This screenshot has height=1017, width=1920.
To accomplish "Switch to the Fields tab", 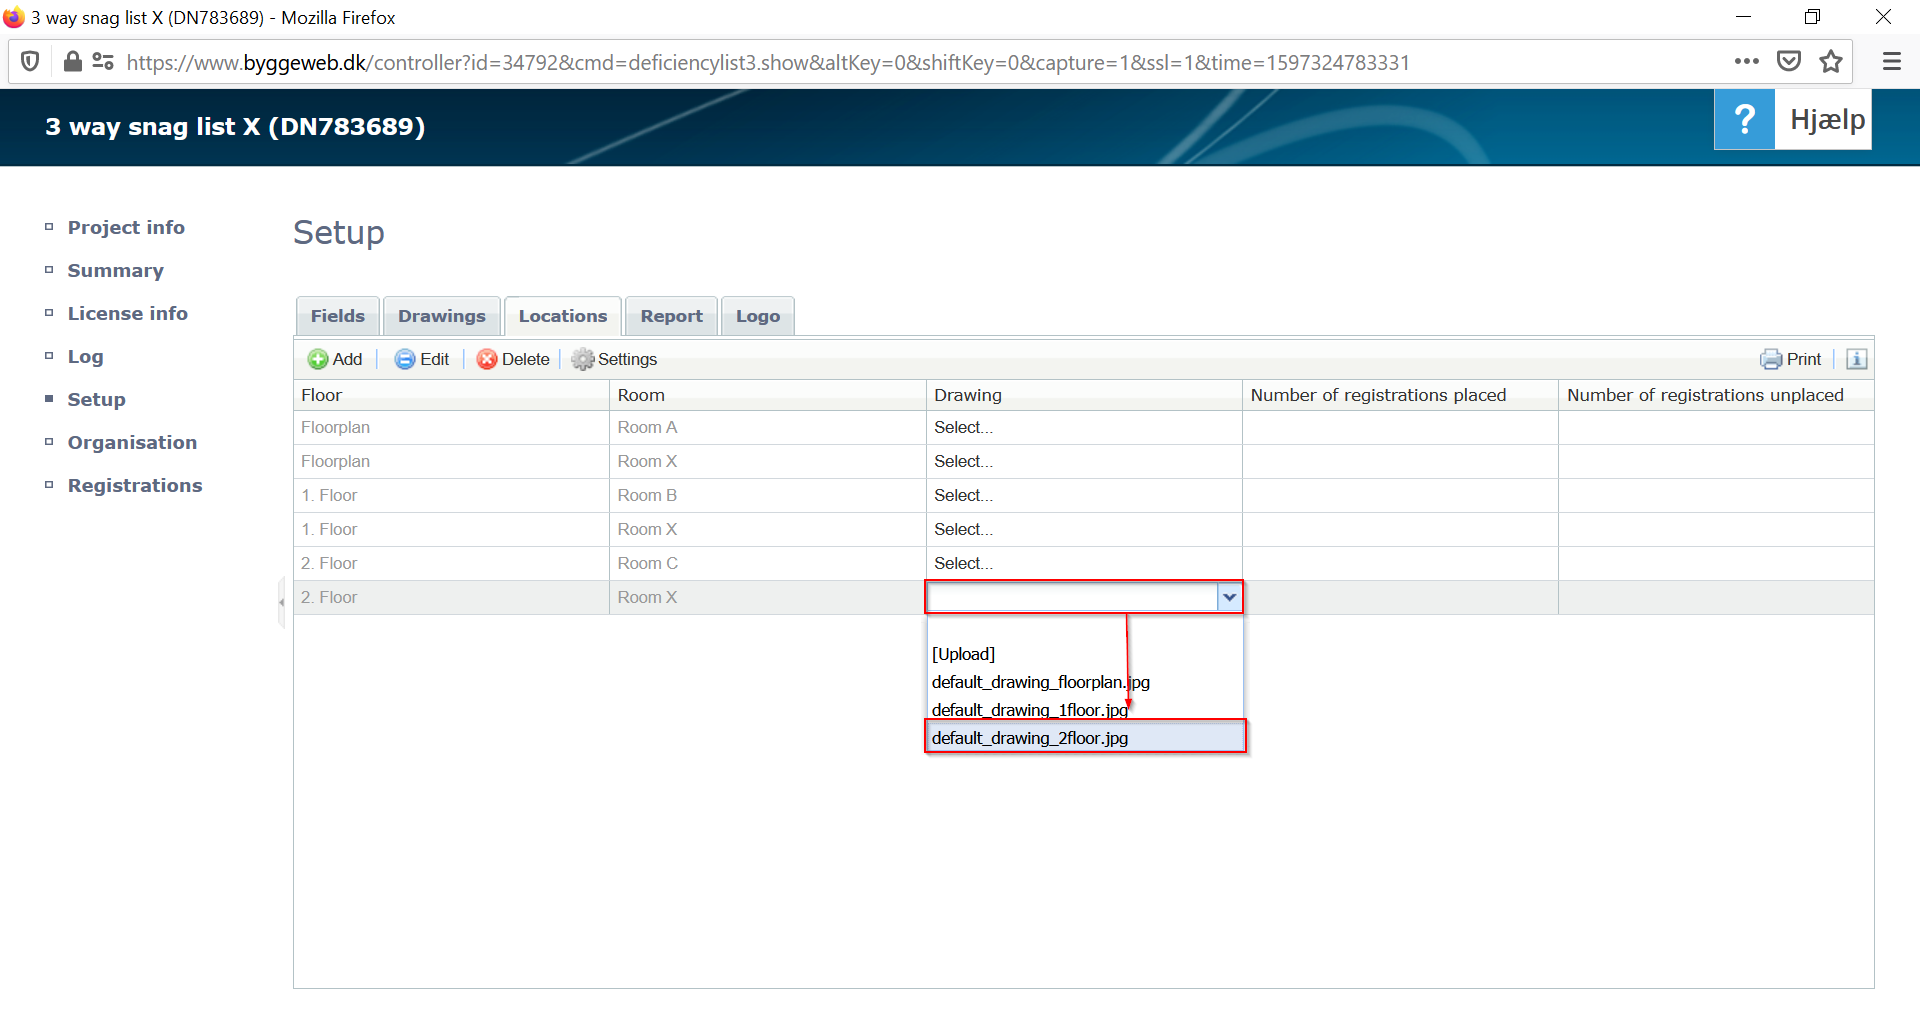I will pos(338,316).
